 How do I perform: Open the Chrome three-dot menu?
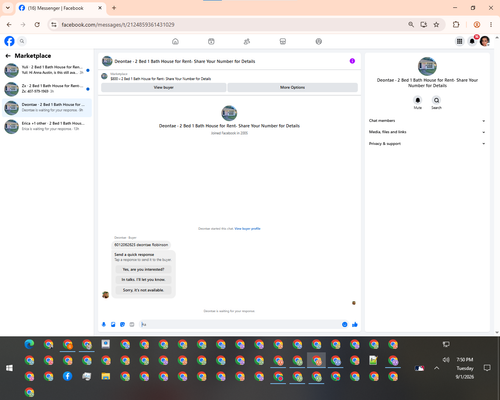click(x=491, y=25)
